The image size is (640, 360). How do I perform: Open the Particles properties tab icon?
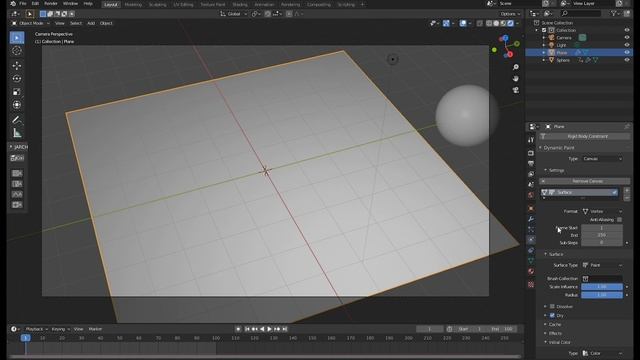[531, 230]
